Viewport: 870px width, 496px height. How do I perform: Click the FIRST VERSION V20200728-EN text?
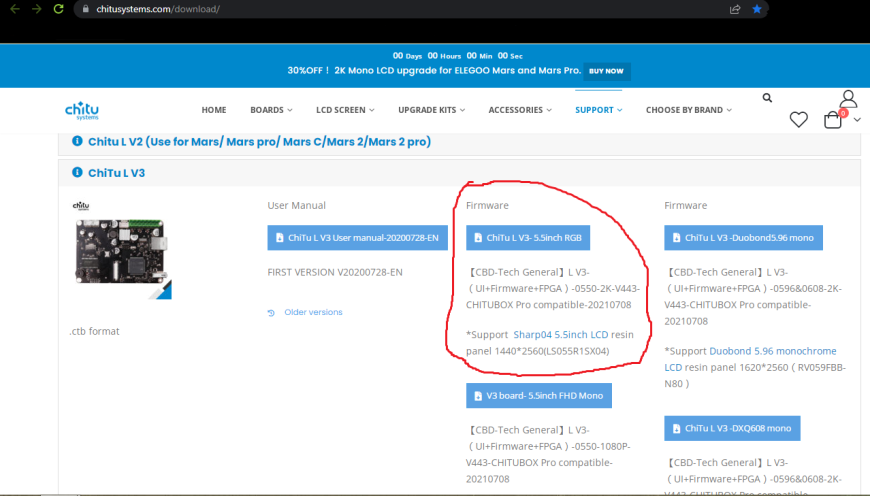point(335,272)
